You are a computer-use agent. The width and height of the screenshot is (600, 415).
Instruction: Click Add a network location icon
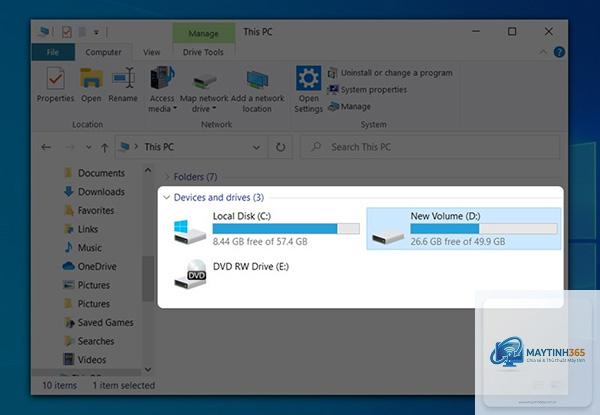(257, 80)
